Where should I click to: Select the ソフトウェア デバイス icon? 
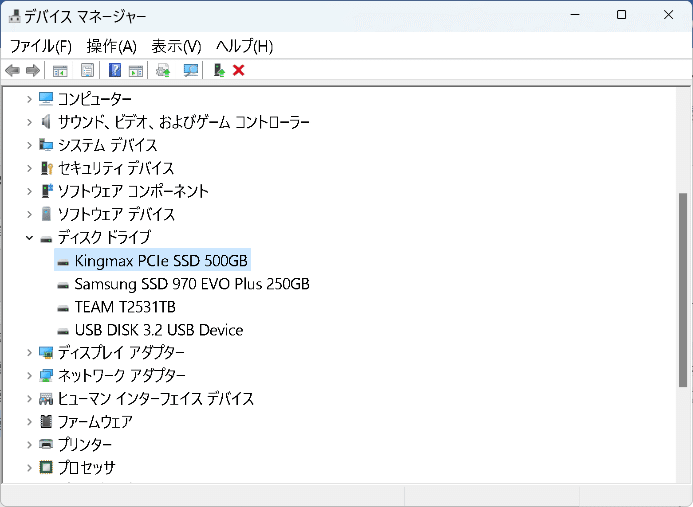(46, 214)
